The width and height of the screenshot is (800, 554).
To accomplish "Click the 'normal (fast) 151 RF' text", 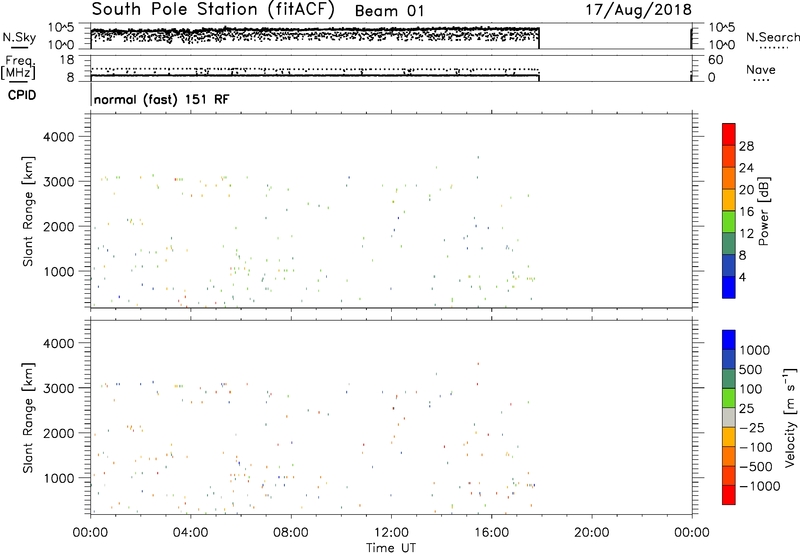I will click(x=161, y=99).
